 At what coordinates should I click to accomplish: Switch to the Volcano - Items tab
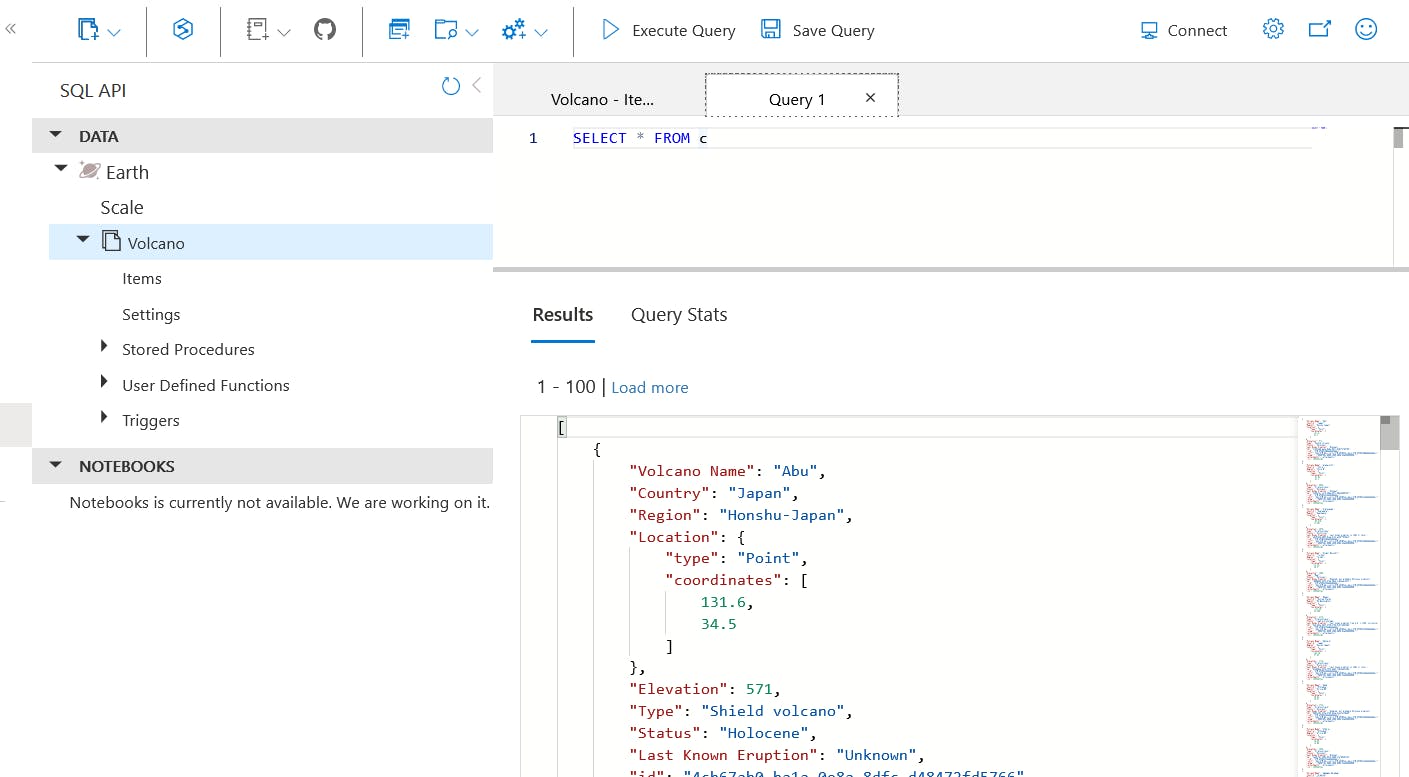[602, 99]
